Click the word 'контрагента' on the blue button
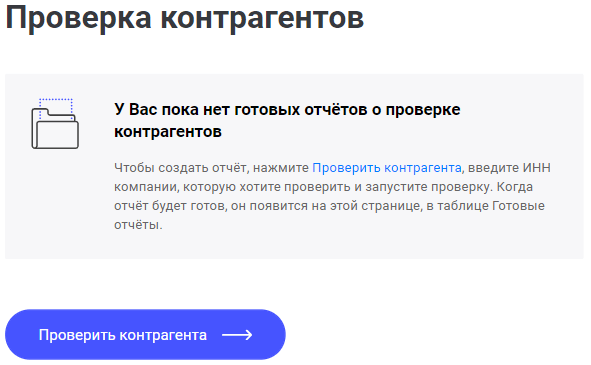Image resolution: width=591 pixels, height=365 pixels. click(163, 335)
